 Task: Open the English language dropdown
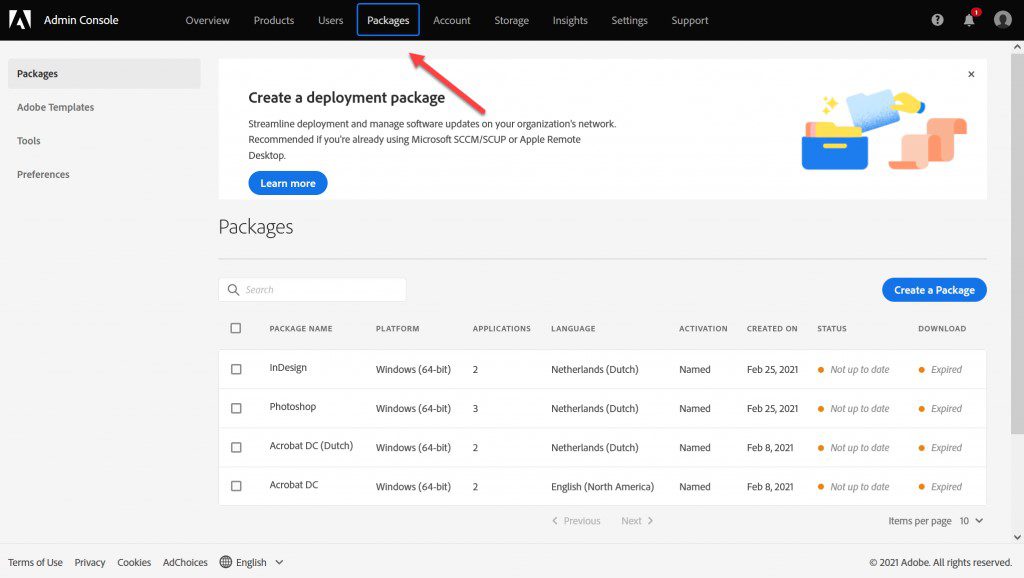coord(259,562)
